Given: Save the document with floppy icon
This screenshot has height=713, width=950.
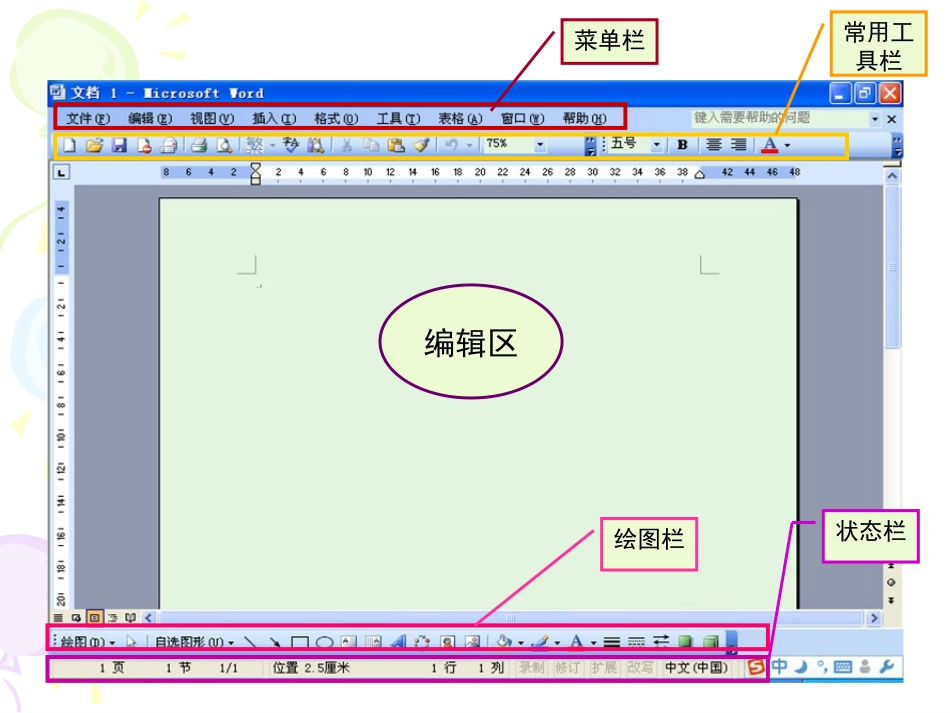Looking at the screenshot, I should coord(119,145).
